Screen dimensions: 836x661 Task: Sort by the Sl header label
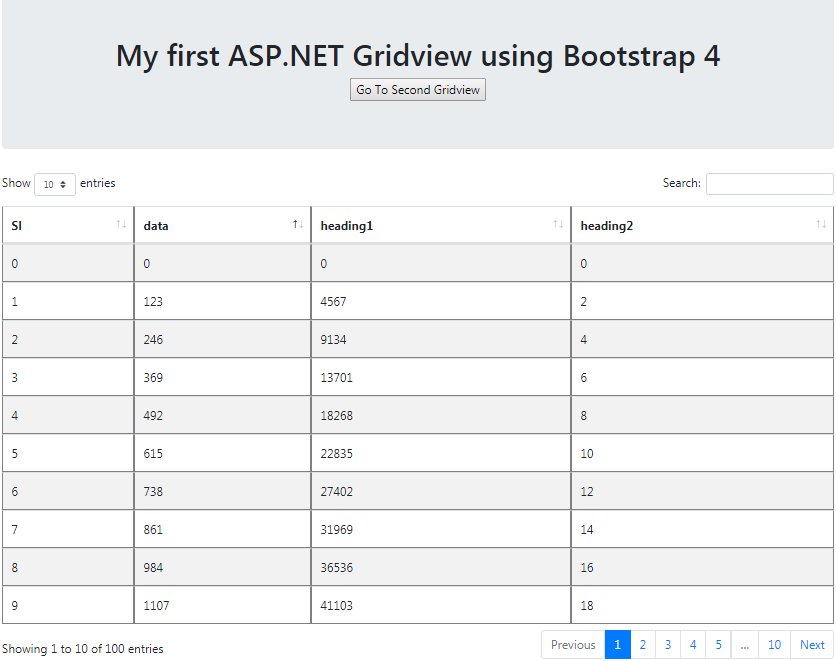point(17,225)
